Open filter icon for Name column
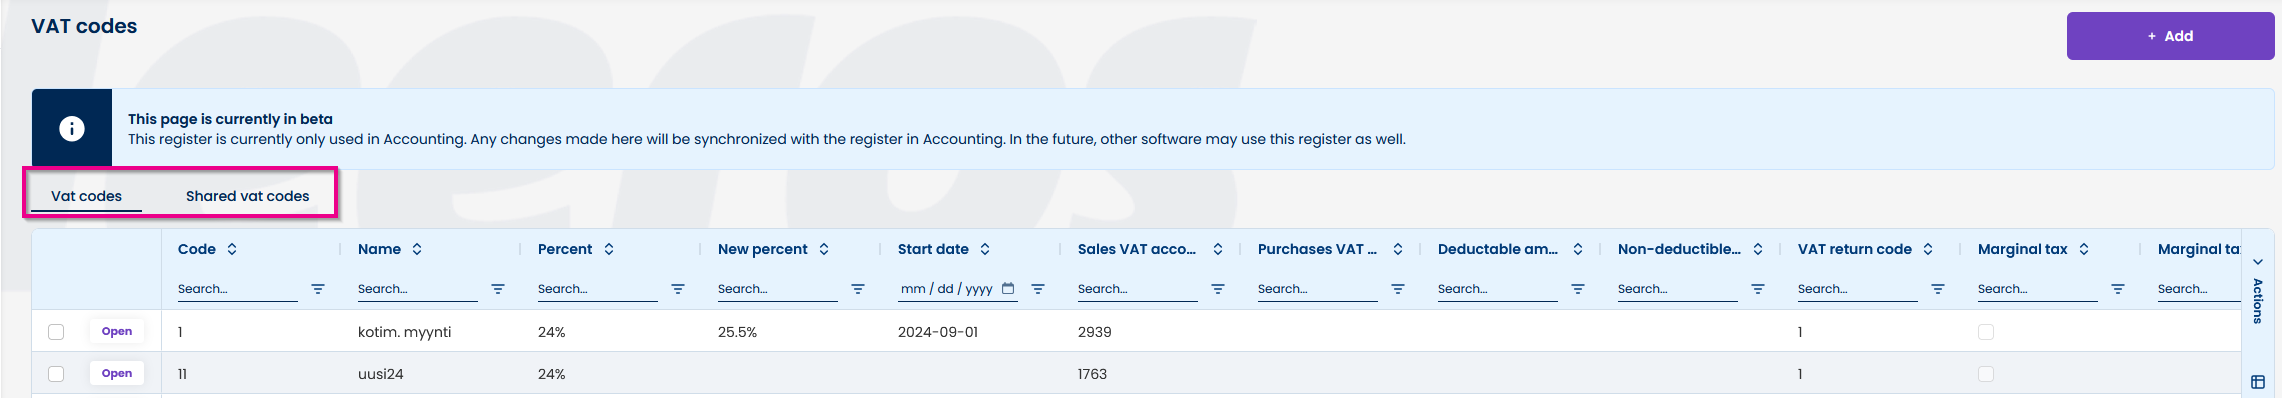Image resolution: width=2282 pixels, height=398 pixels. [498, 289]
